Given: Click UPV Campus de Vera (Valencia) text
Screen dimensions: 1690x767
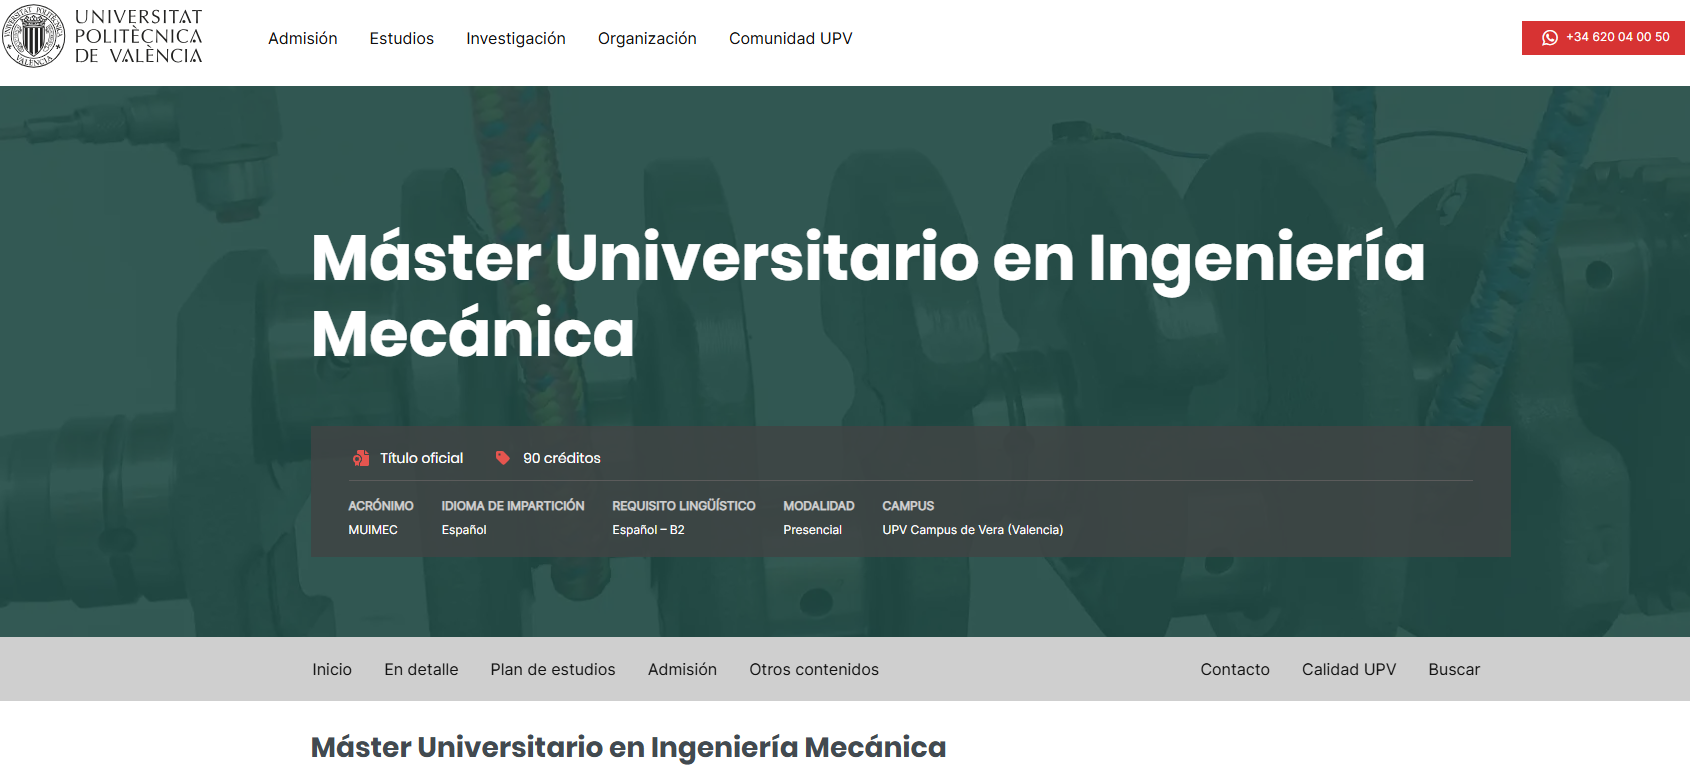Looking at the screenshot, I should 973,530.
